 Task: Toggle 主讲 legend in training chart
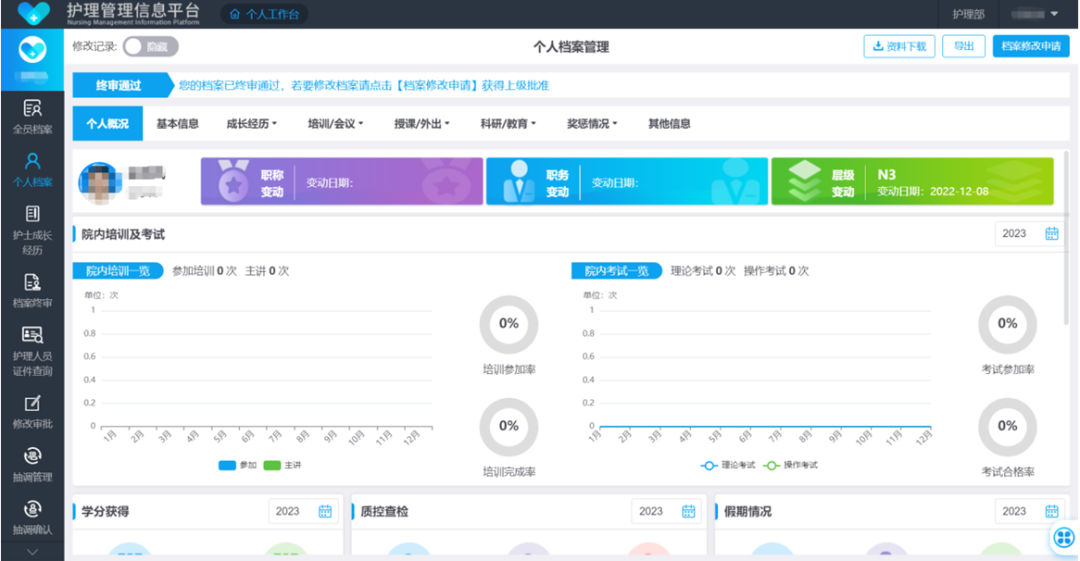(x=282, y=465)
